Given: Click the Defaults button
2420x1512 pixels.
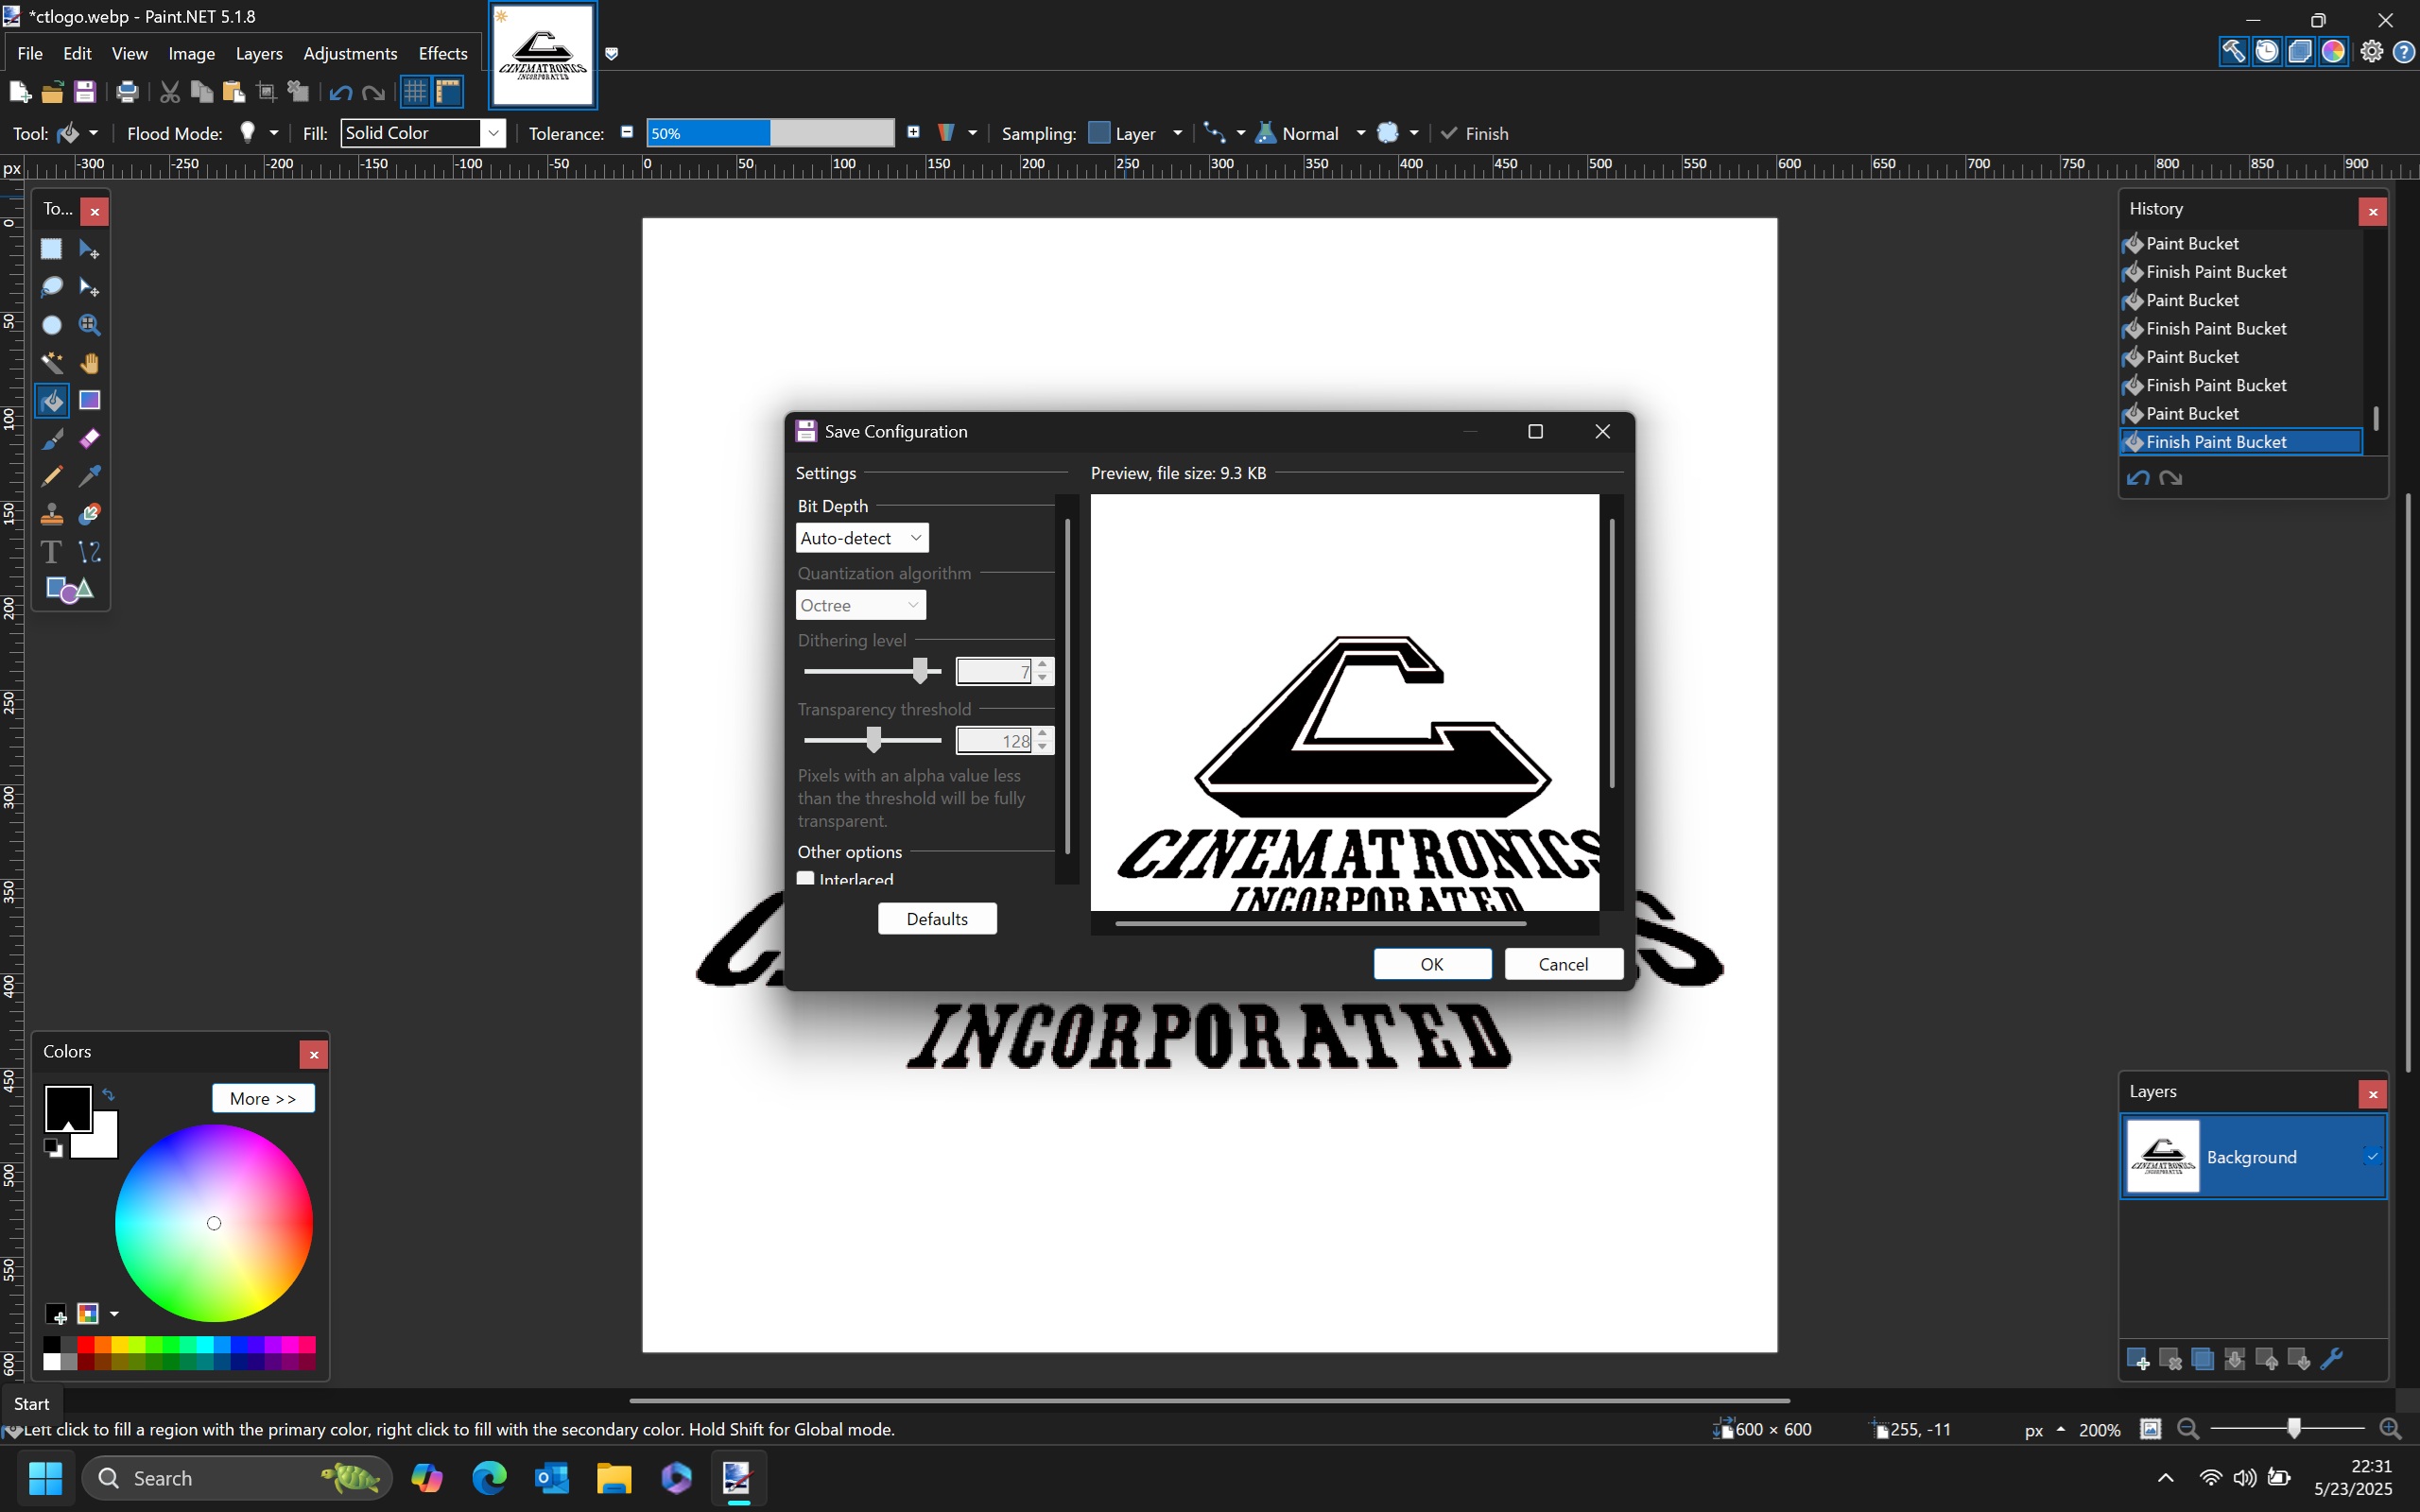Looking at the screenshot, I should 936,919.
